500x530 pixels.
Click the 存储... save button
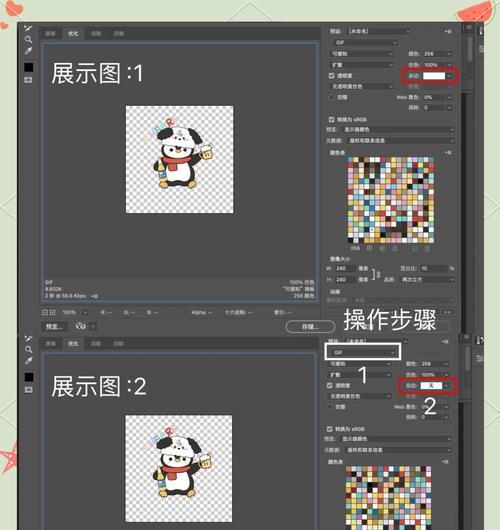click(x=310, y=327)
